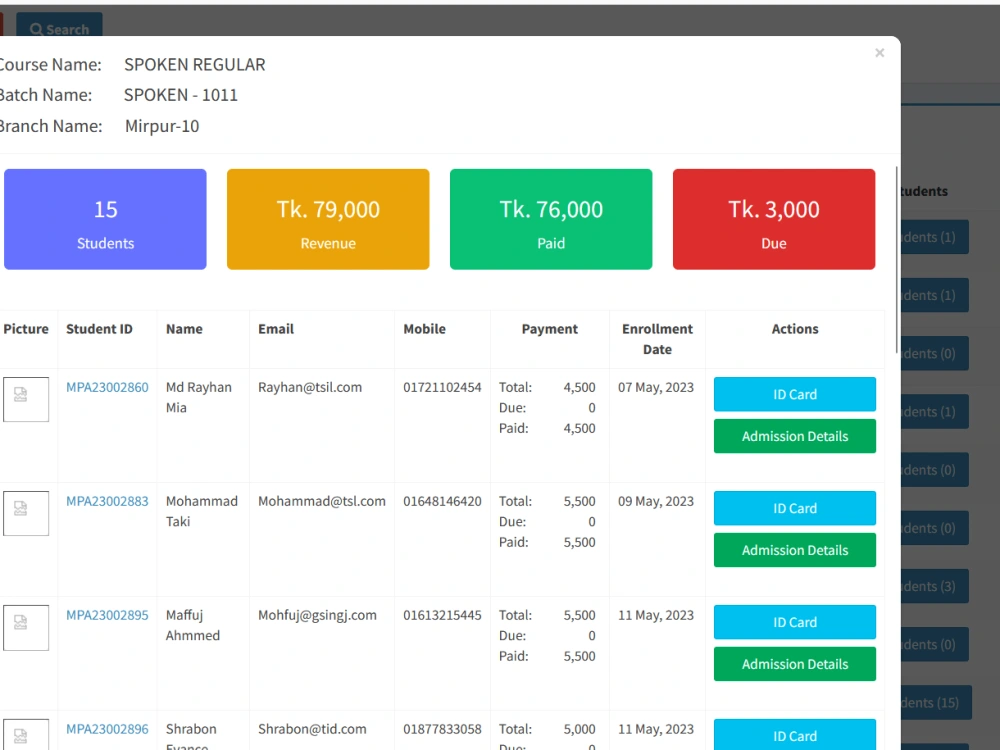Click the 15 Students summary card
Viewport: 1000px width, 750px height.
pyautogui.click(x=105, y=219)
